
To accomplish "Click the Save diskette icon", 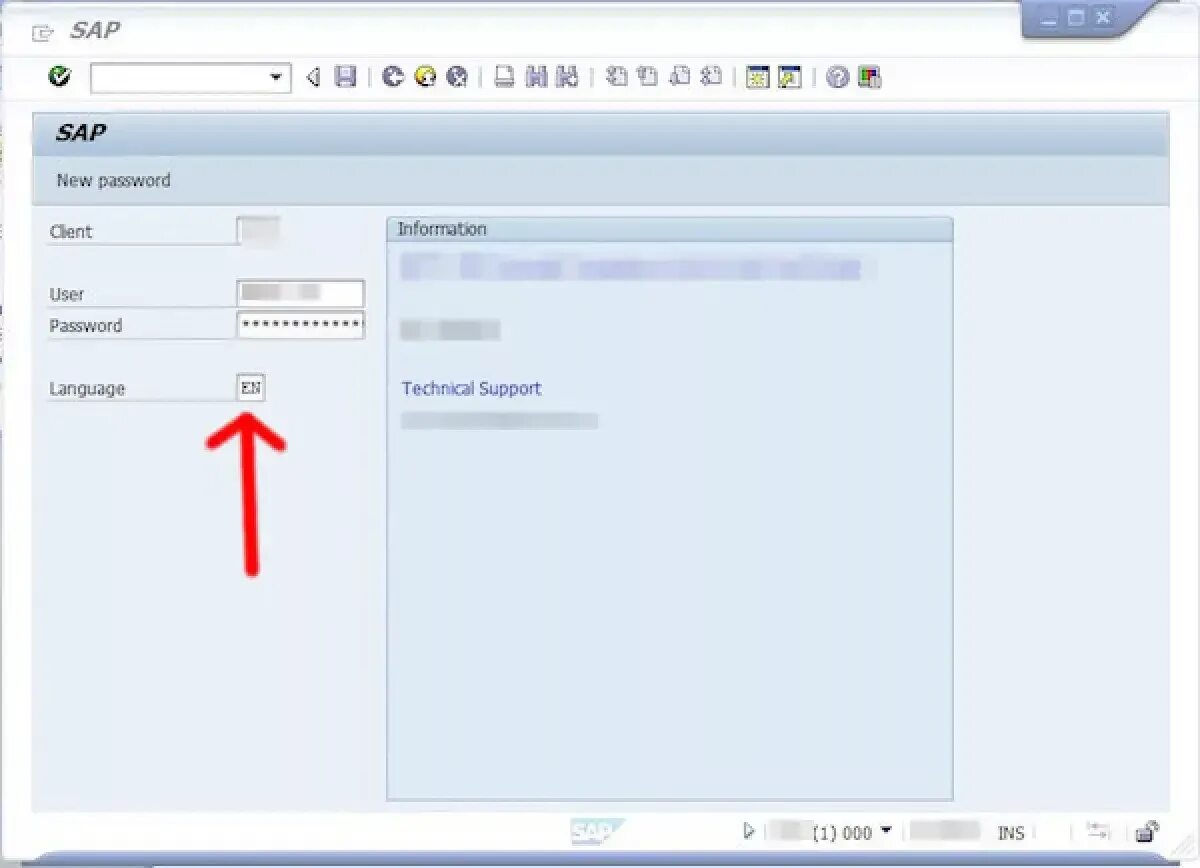I will (345, 77).
